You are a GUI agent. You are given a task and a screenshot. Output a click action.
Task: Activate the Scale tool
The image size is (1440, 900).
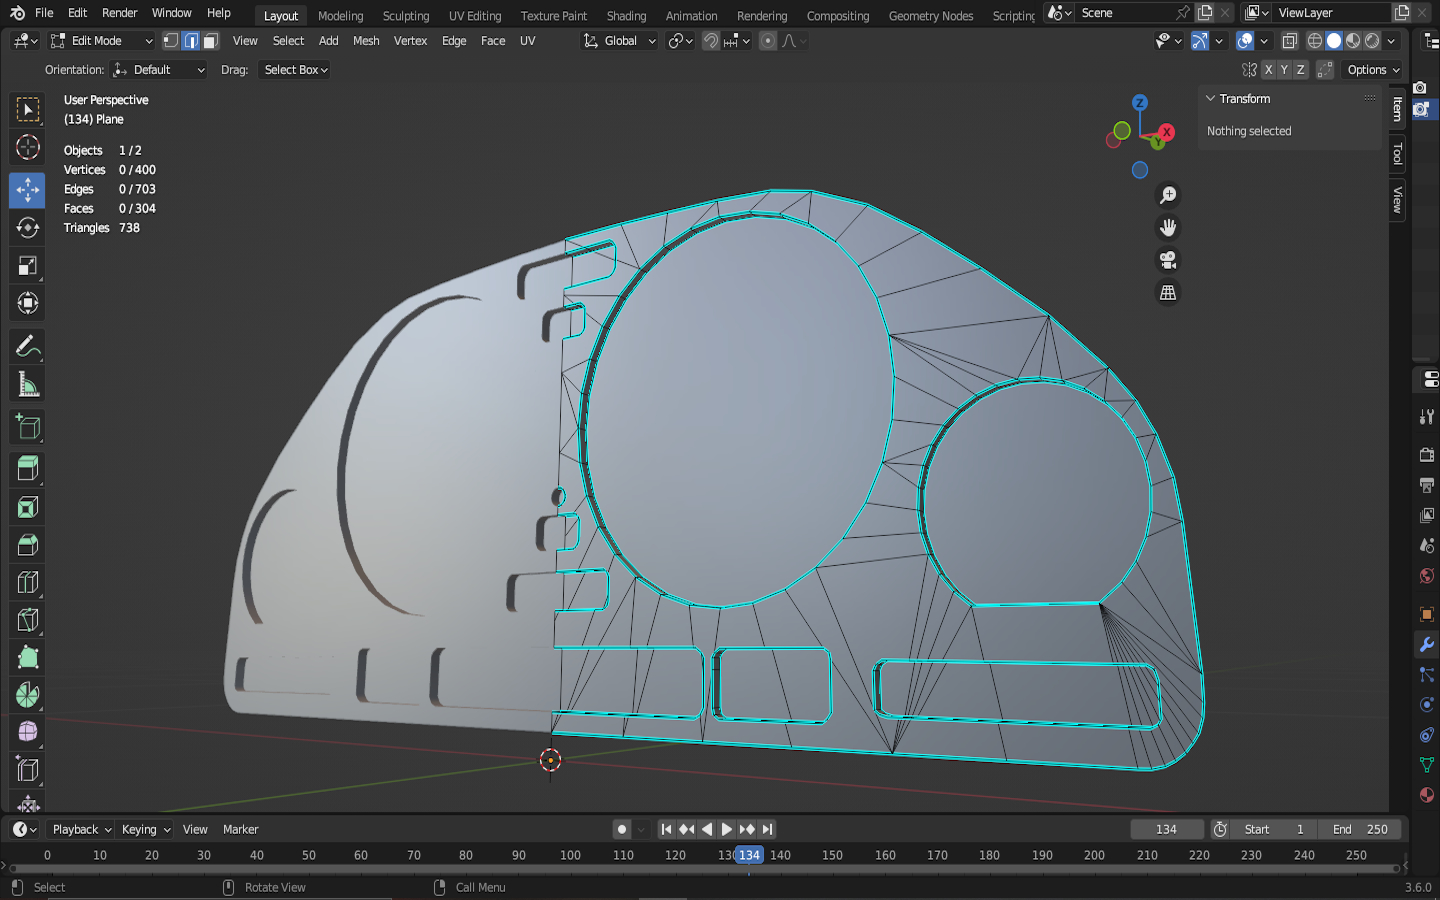(x=28, y=266)
